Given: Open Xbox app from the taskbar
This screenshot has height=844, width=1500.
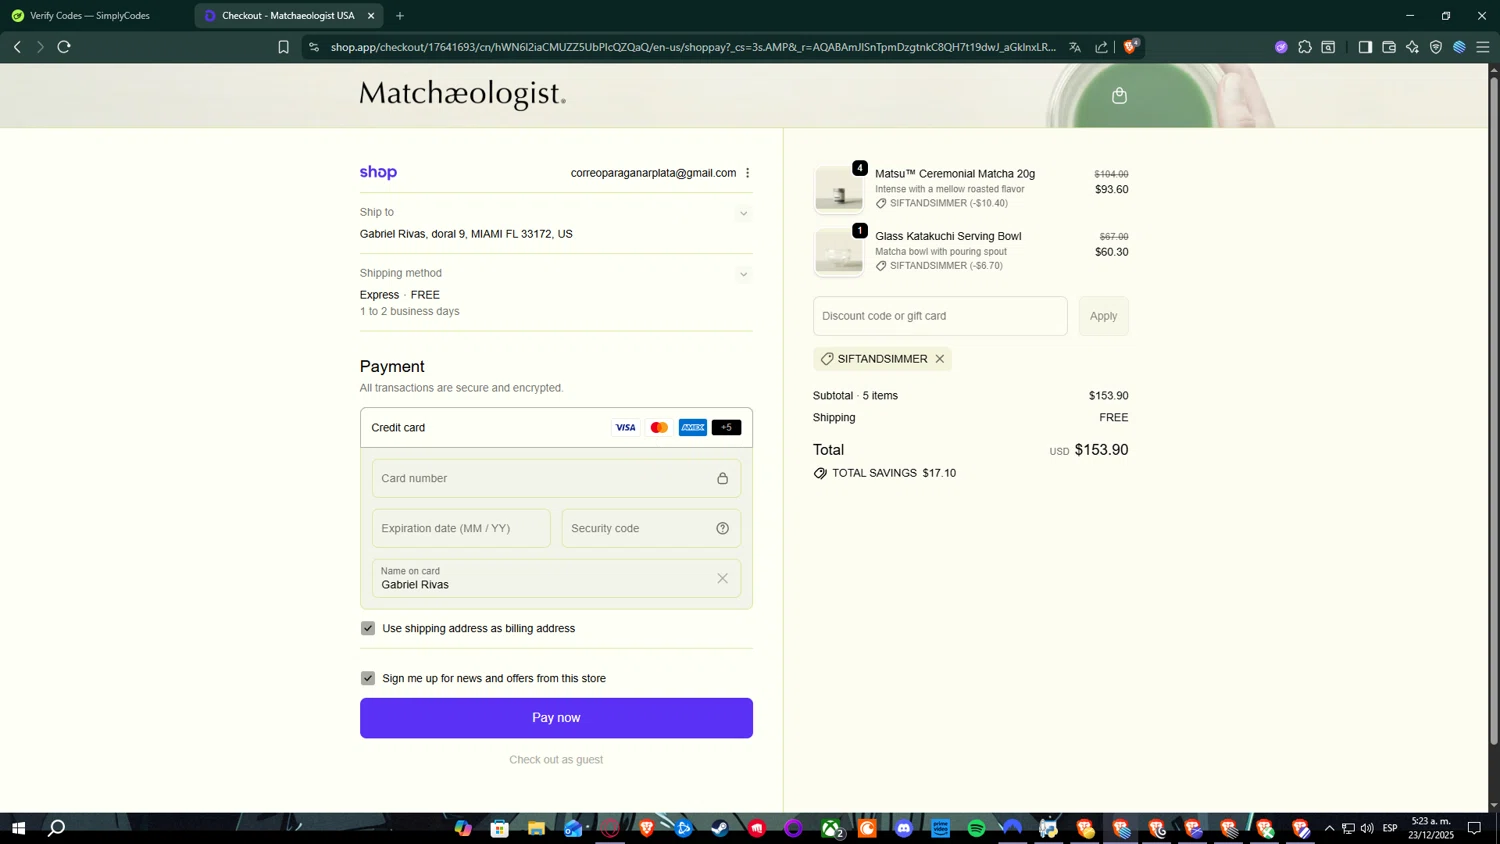Looking at the screenshot, I should point(831,828).
